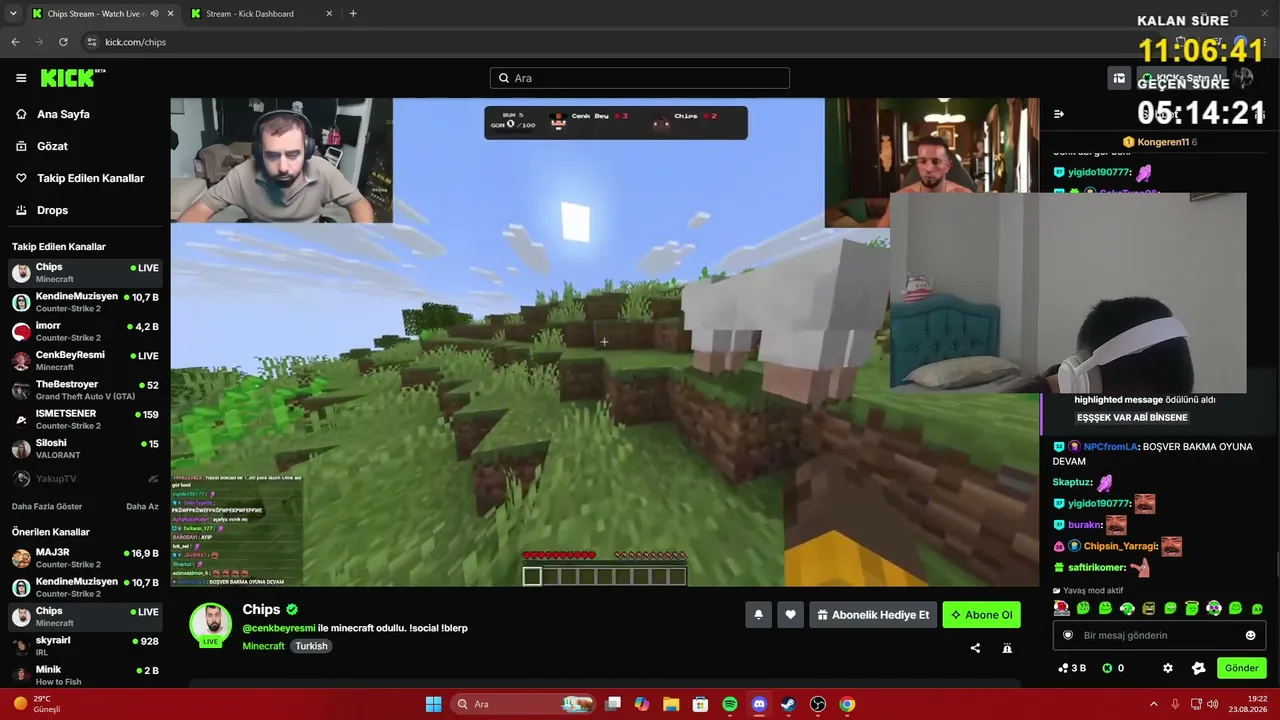The height and width of the screenshot is (720, 1280).
Task: Collapse list with Daha Az
Action: (x=142, y=507)
